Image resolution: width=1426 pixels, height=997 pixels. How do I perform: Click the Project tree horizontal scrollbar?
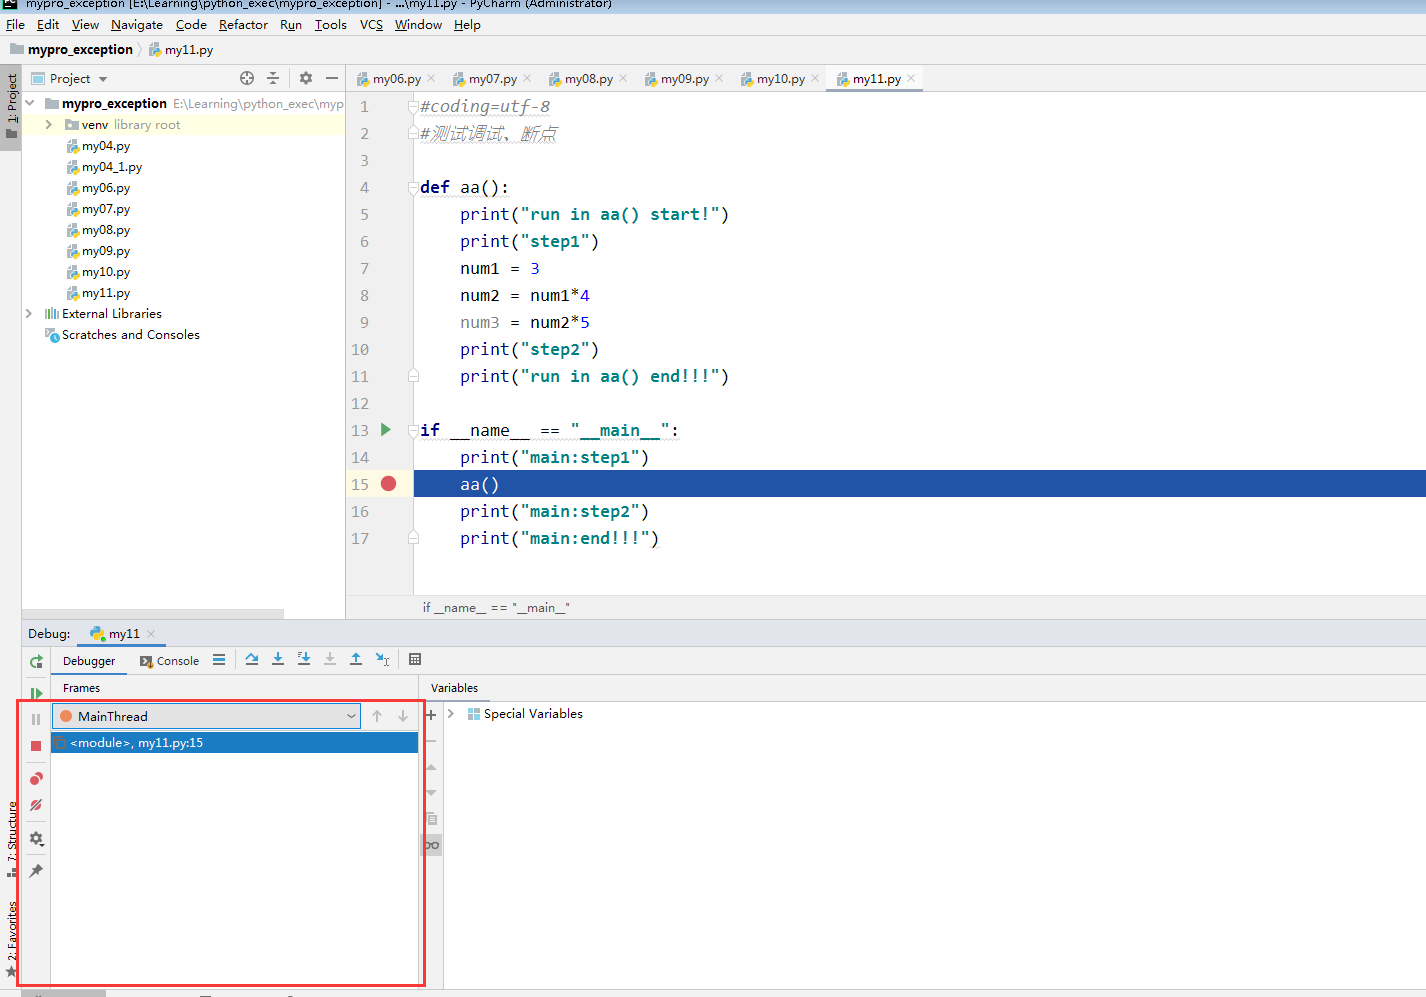pos(153,614)
